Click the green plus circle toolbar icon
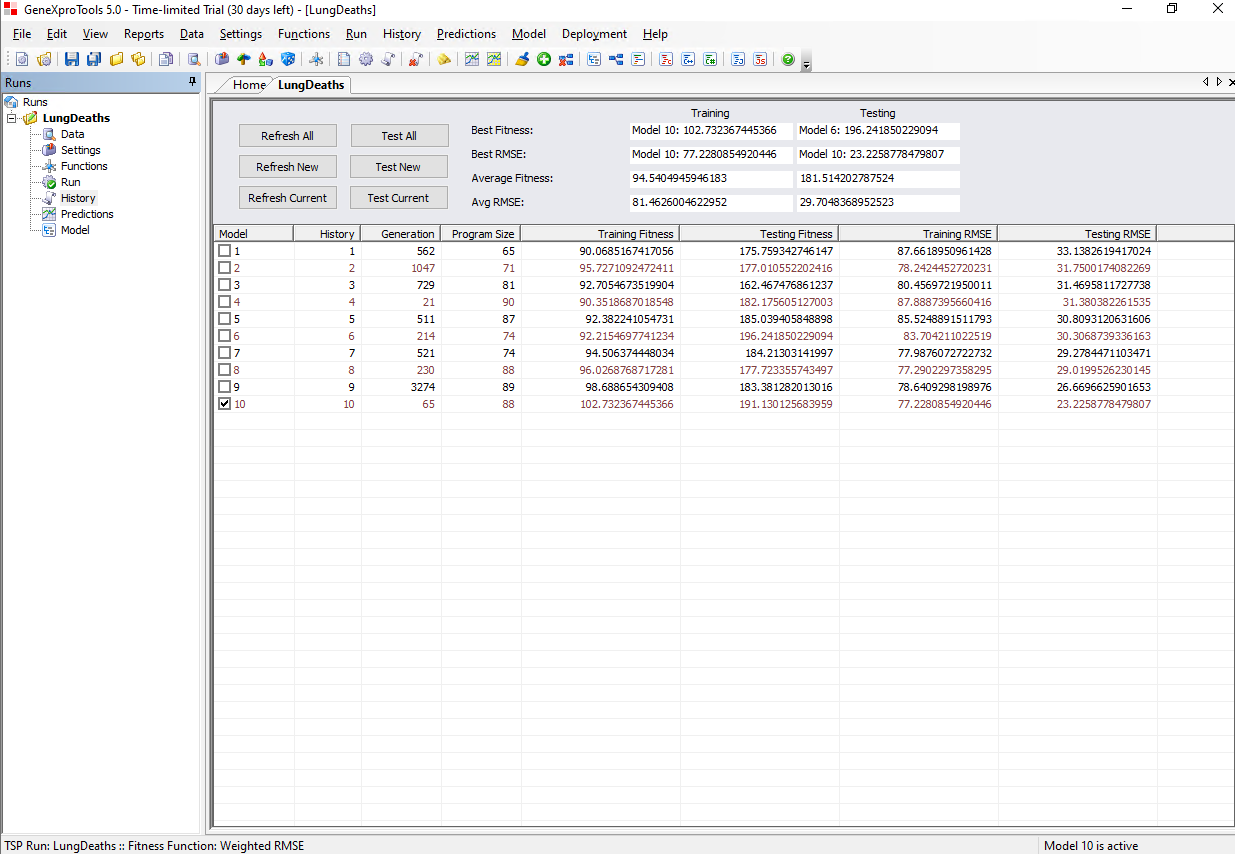Screen dimensions: 1235x854 point(544,60)
